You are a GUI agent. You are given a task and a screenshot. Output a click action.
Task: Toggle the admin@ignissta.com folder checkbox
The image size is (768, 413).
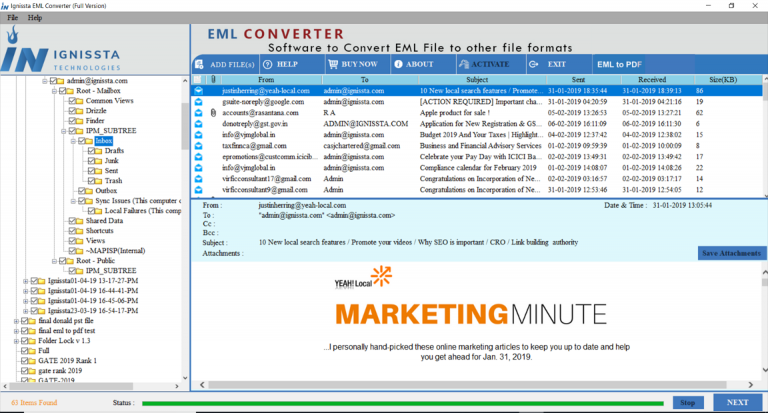tap(53, 81)
